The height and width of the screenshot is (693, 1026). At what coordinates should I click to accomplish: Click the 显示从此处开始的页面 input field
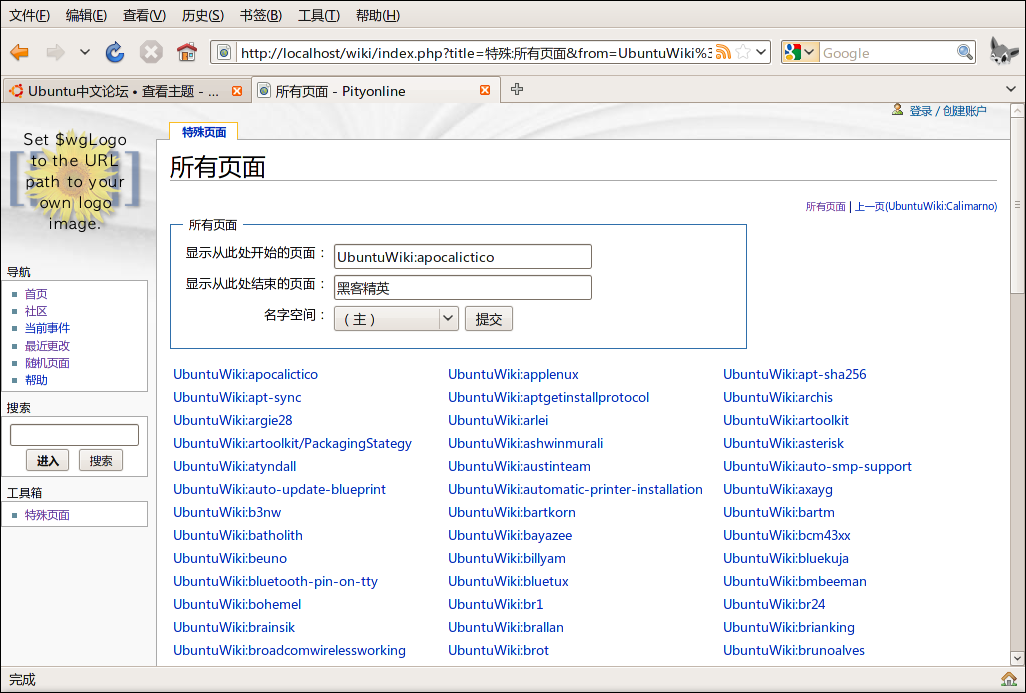463,257
